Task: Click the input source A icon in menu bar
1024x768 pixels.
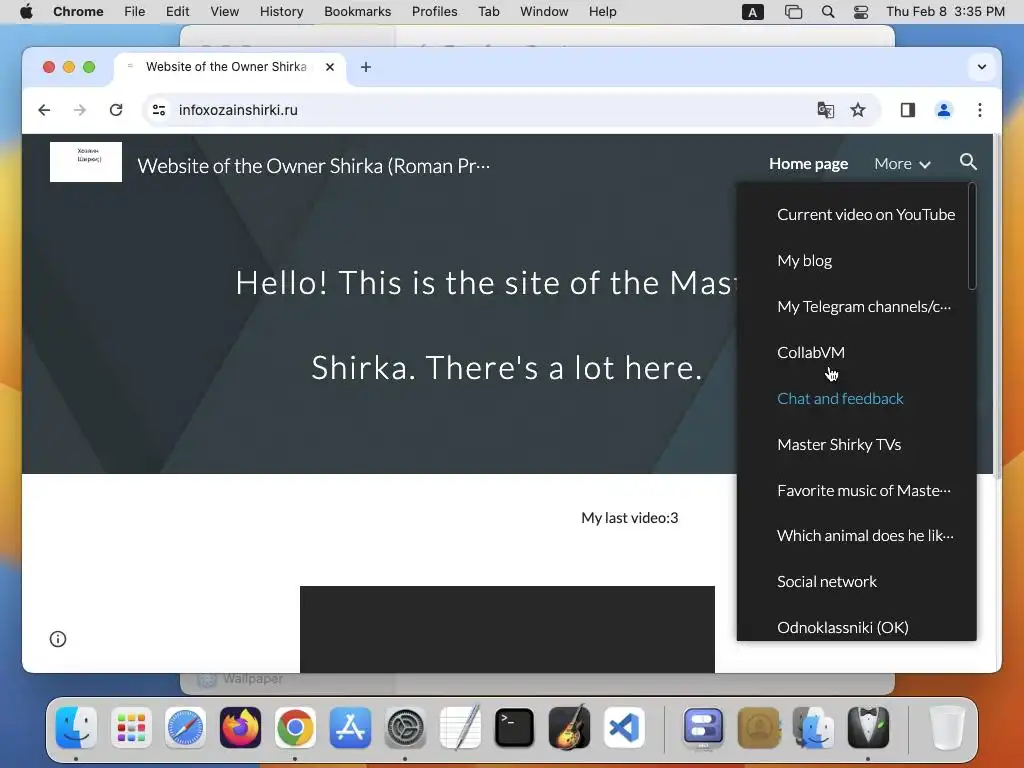Action: [752, 12]
